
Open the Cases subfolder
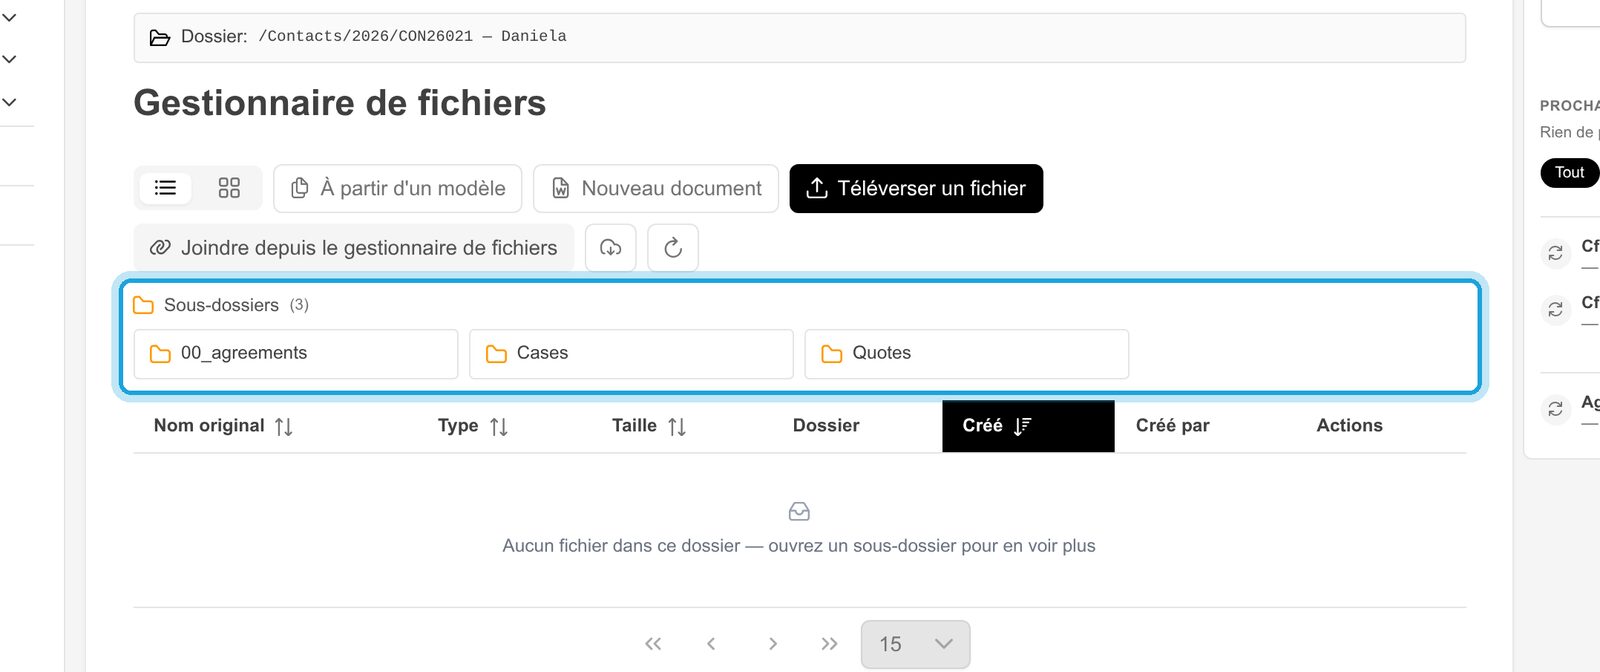(631, 354)
